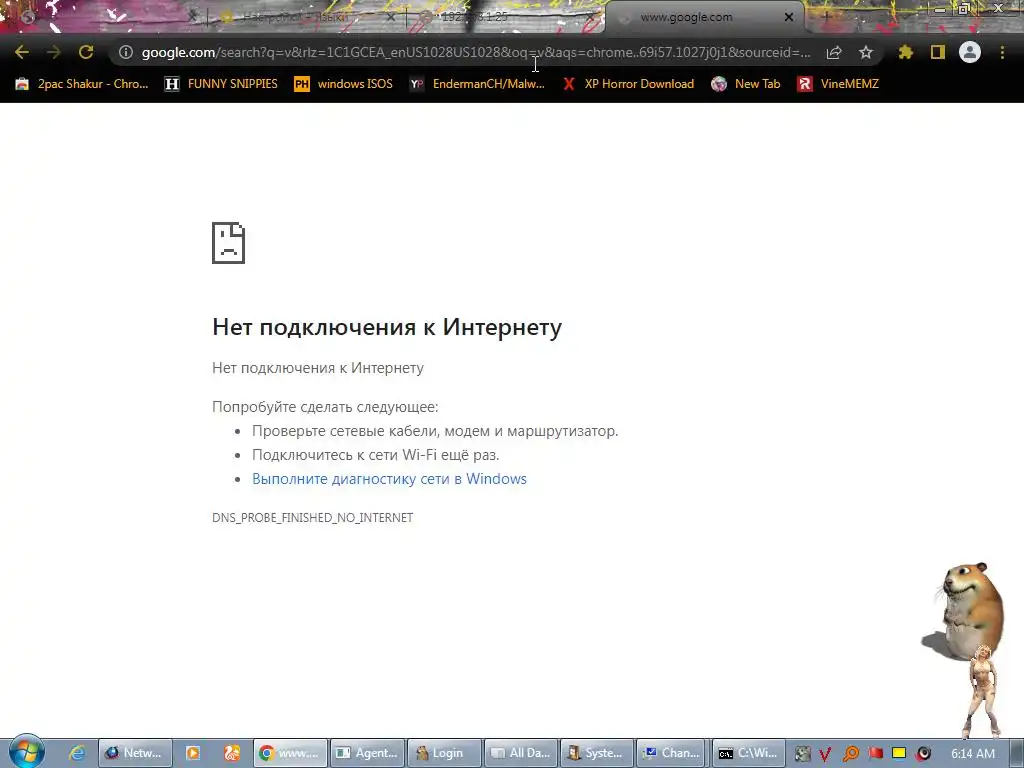Launch Internet Explorer from taskbar
This screenshot has height=768, width=1024.
pyautogui.click(x=77, y=753)
